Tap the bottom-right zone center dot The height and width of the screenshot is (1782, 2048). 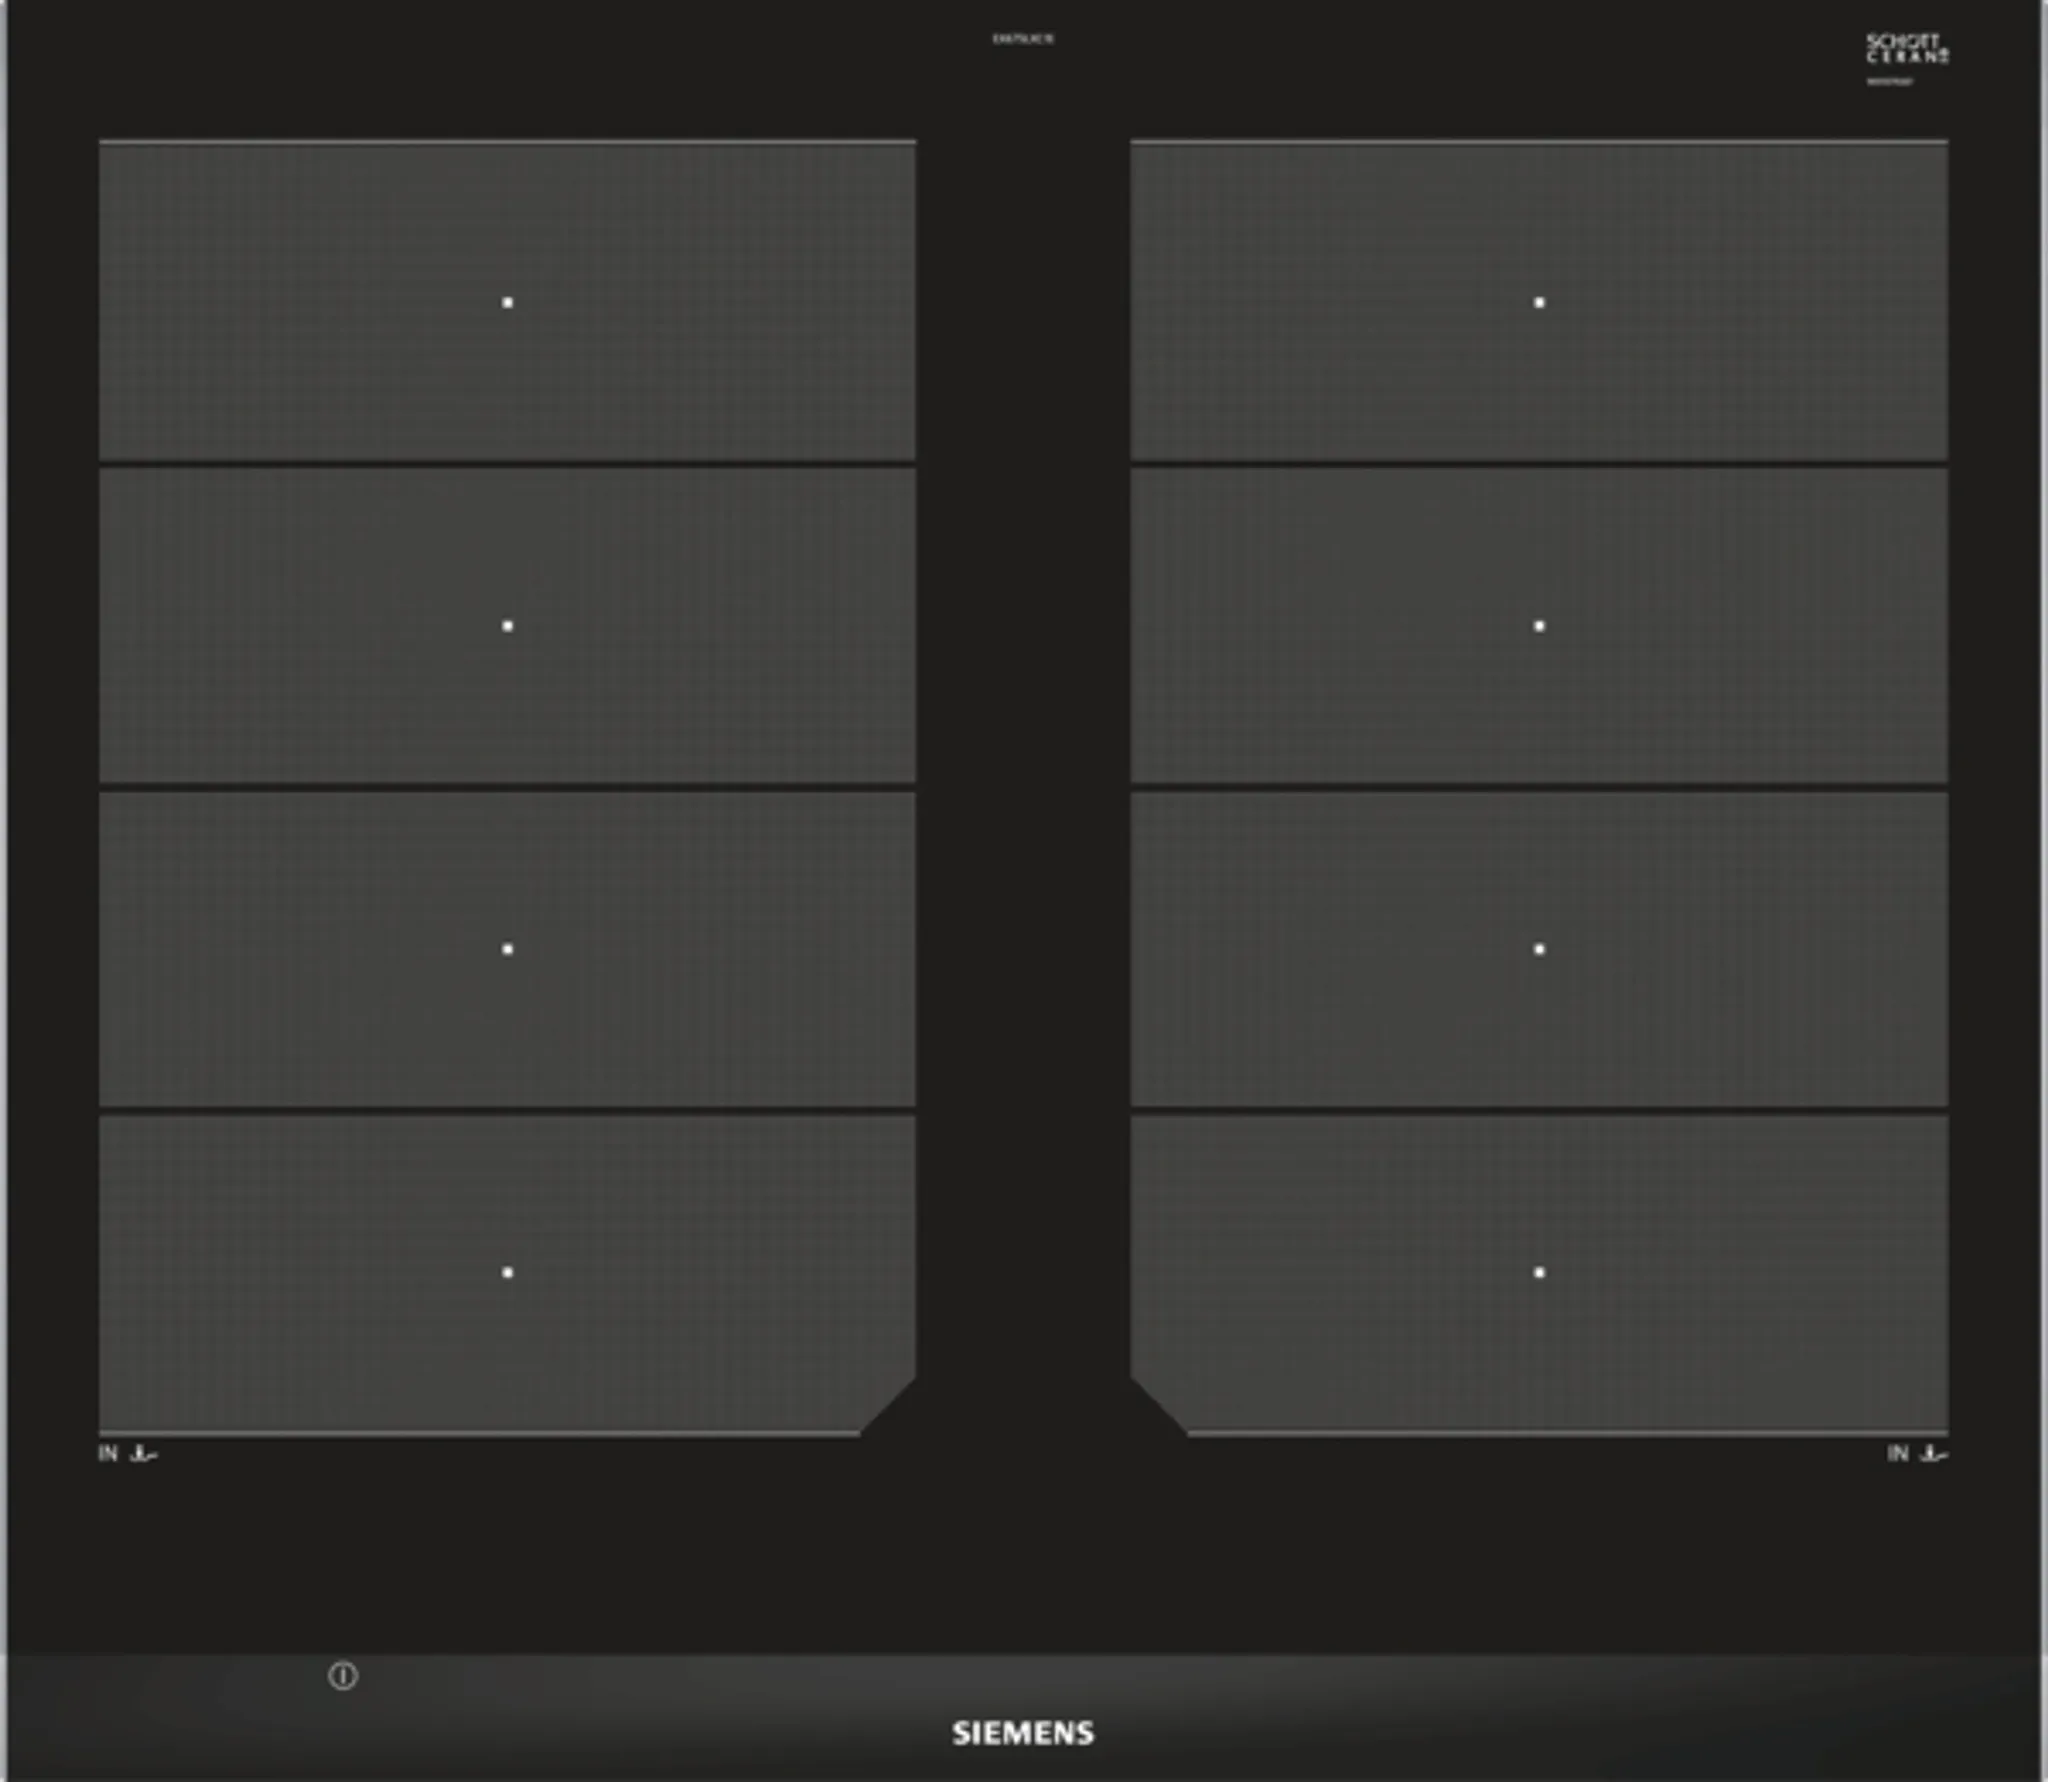pyautogui.click(x=1539, y=1272)
